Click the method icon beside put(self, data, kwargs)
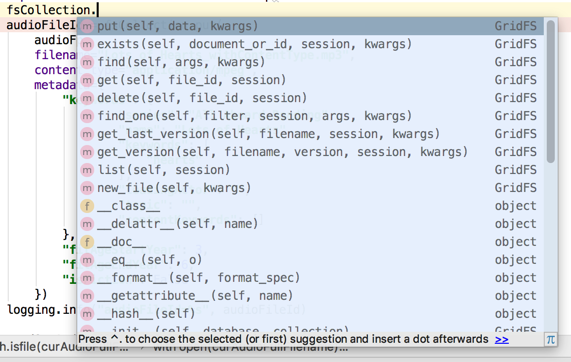The width and height of the screenshot is (571, 362). [87, 26]
